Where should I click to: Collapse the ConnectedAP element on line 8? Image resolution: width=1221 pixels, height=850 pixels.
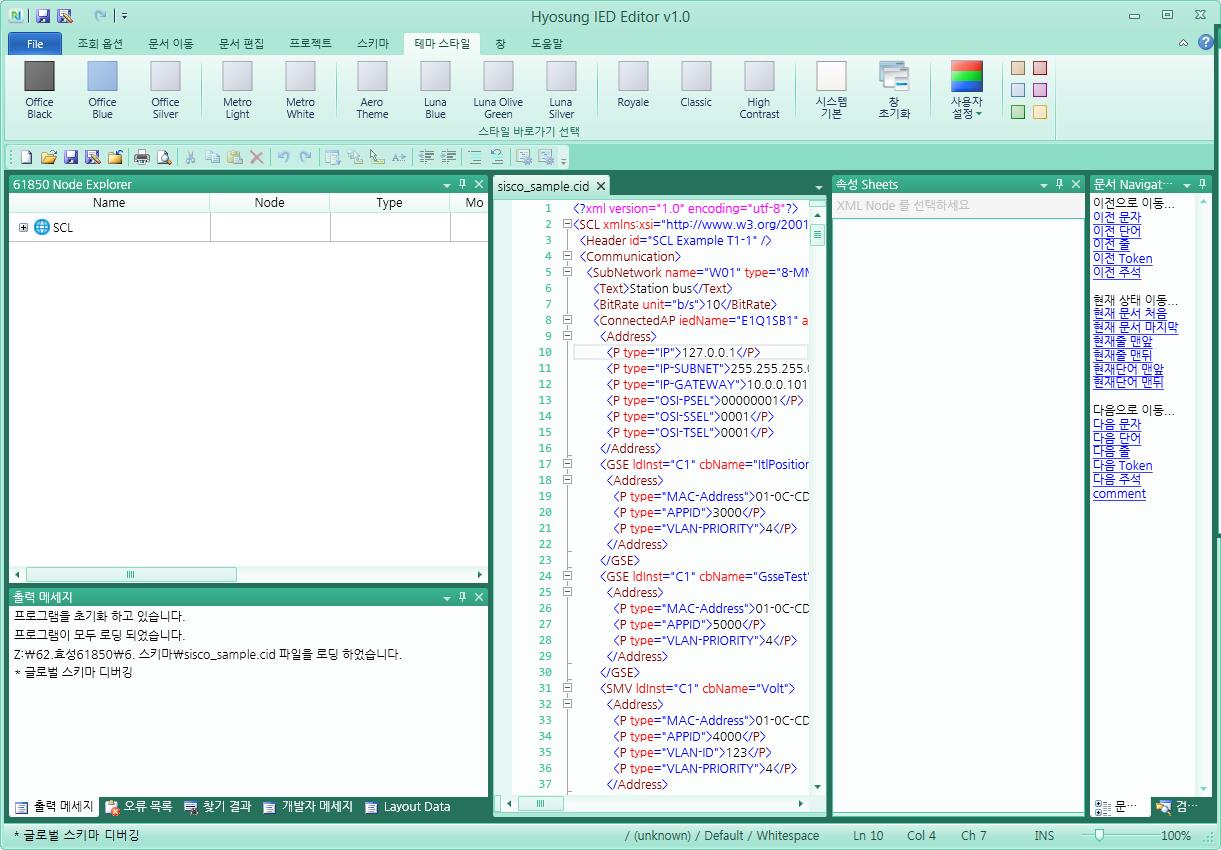pyautogui.click(x=567, y=320)
